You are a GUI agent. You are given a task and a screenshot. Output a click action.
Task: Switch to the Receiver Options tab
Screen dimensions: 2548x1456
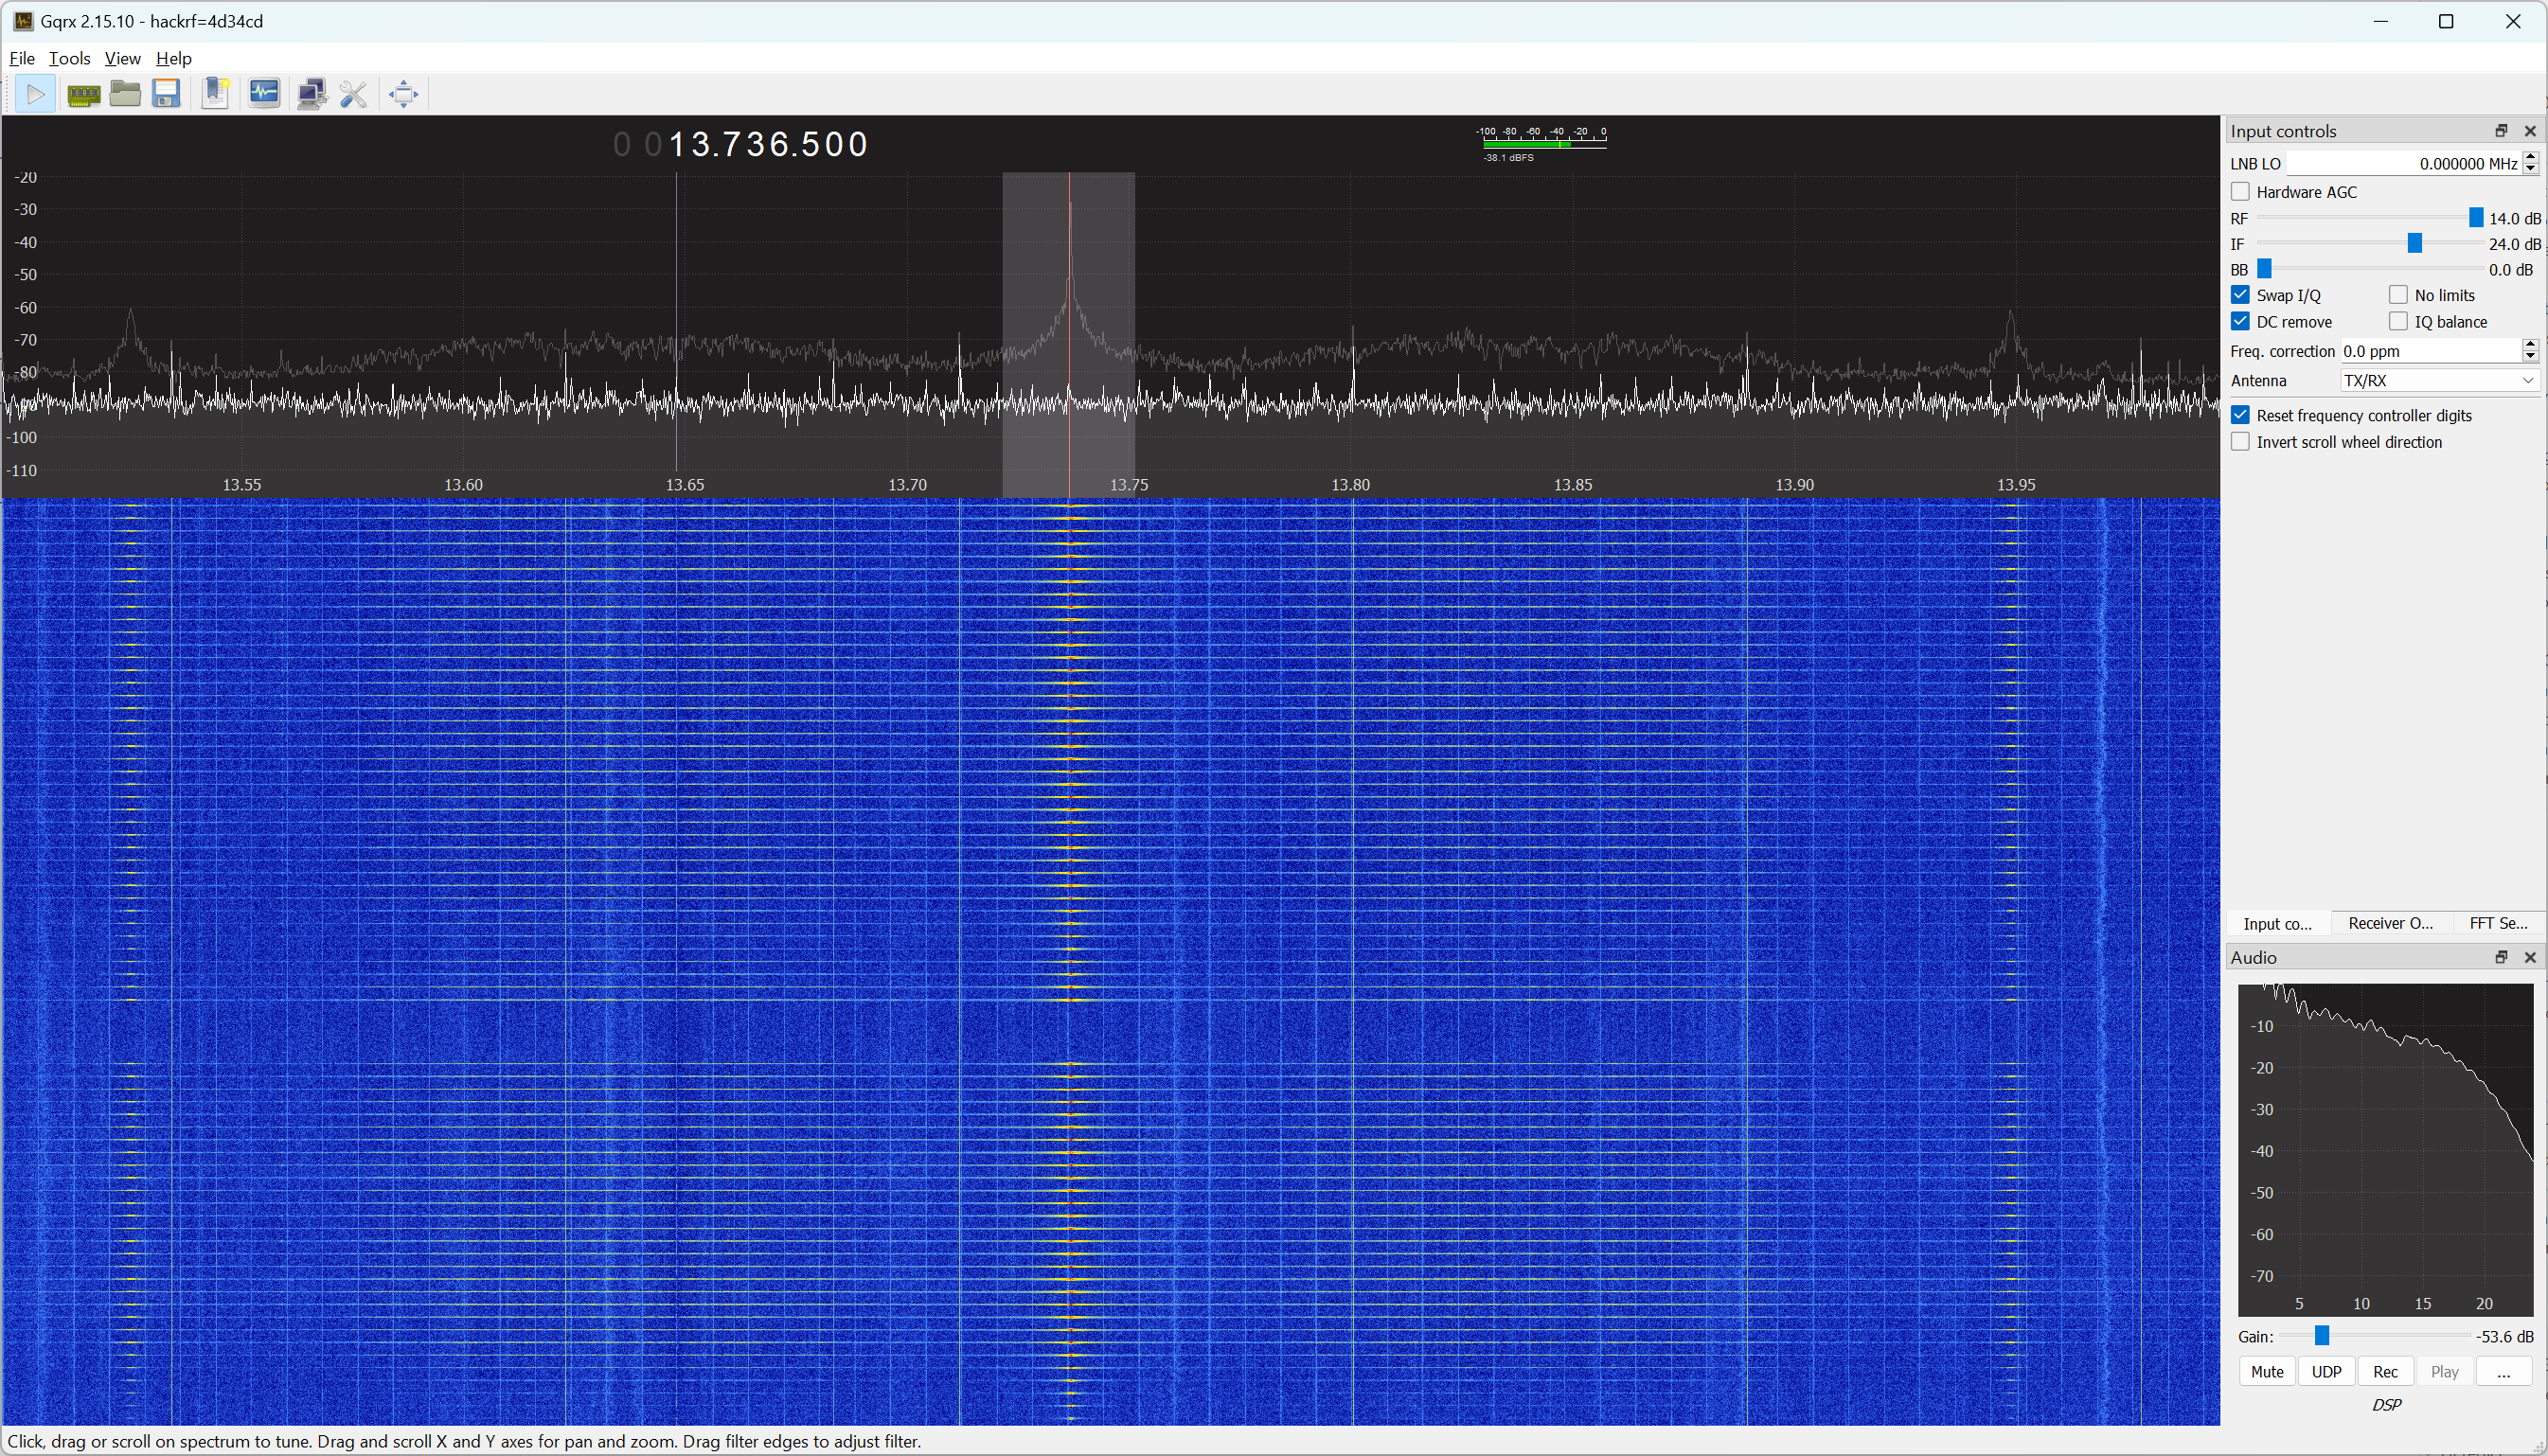click(2389, 923)
